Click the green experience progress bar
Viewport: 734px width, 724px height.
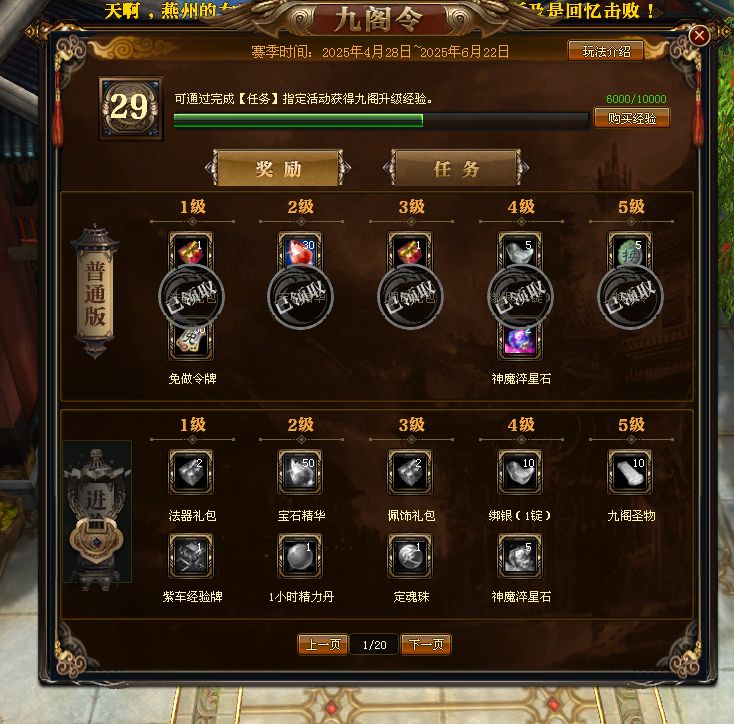(x=381, y=120)
